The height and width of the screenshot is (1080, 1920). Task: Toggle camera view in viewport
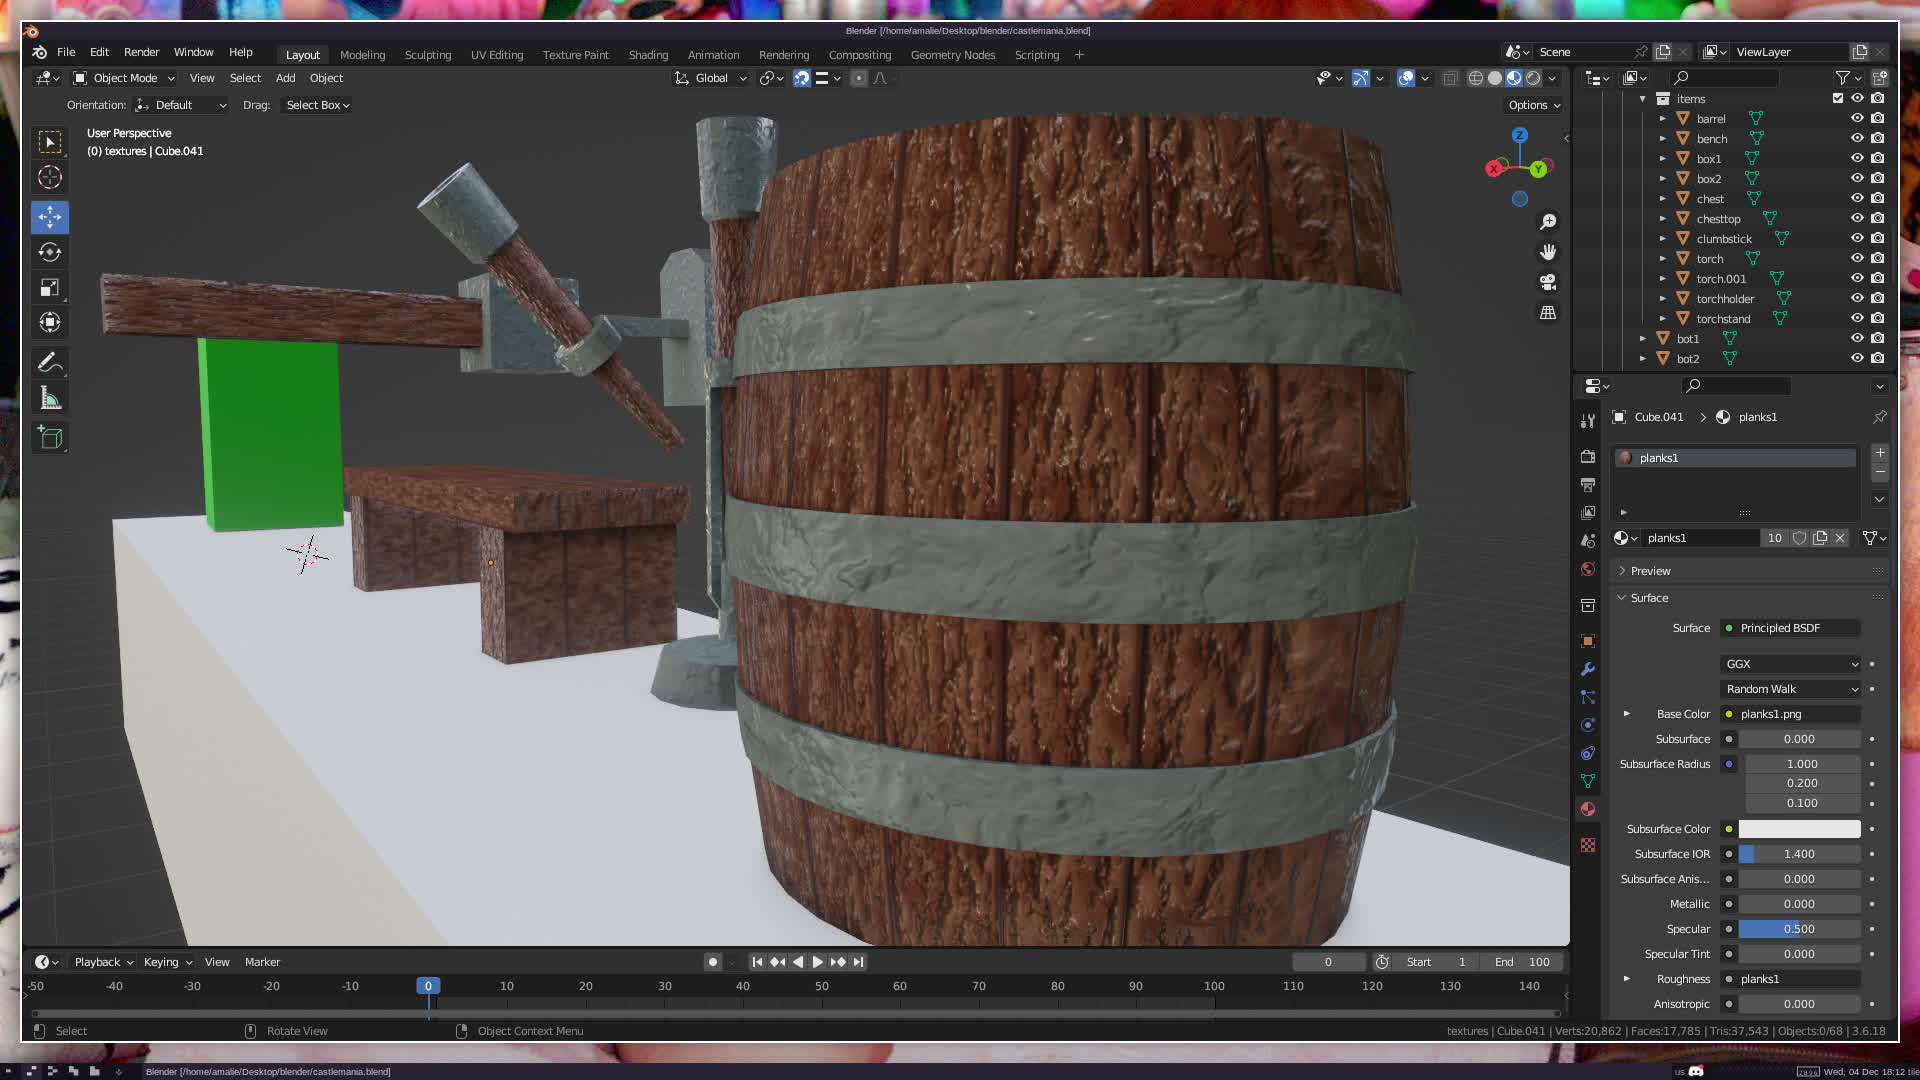[x=1548, y=282]
